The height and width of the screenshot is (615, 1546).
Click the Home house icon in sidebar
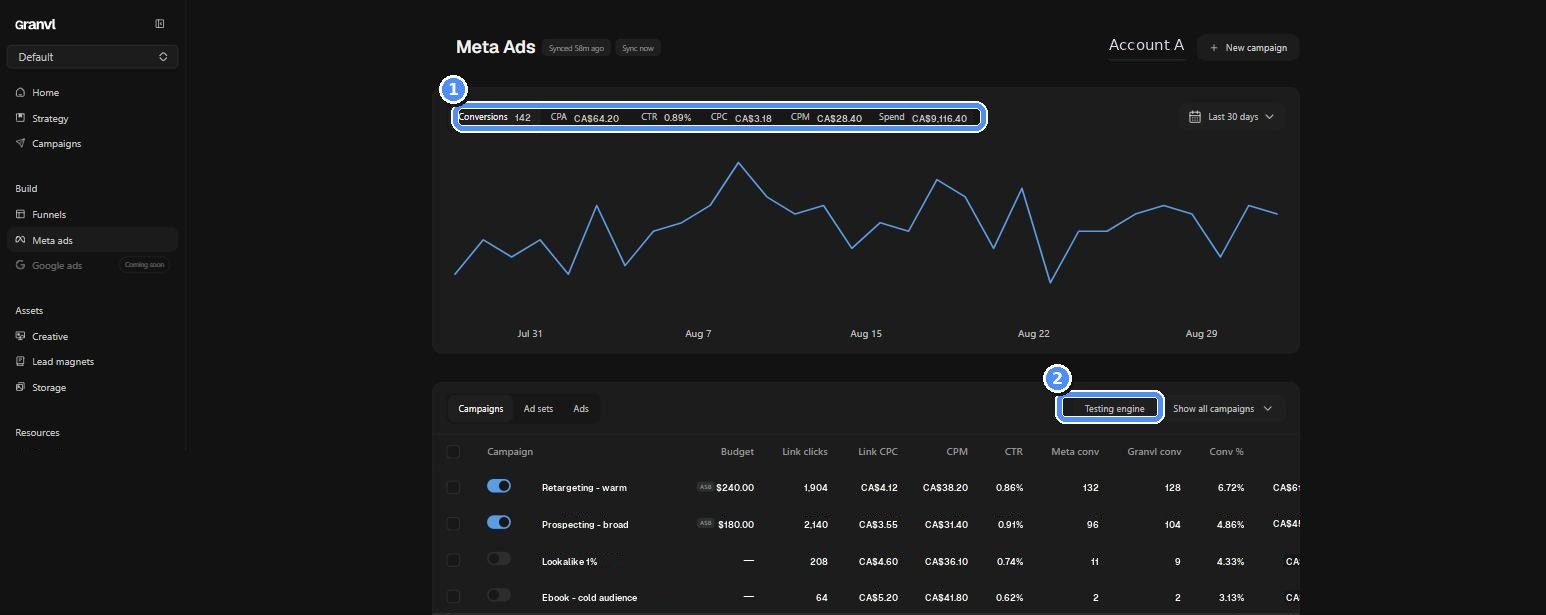(x=20, y=92)
